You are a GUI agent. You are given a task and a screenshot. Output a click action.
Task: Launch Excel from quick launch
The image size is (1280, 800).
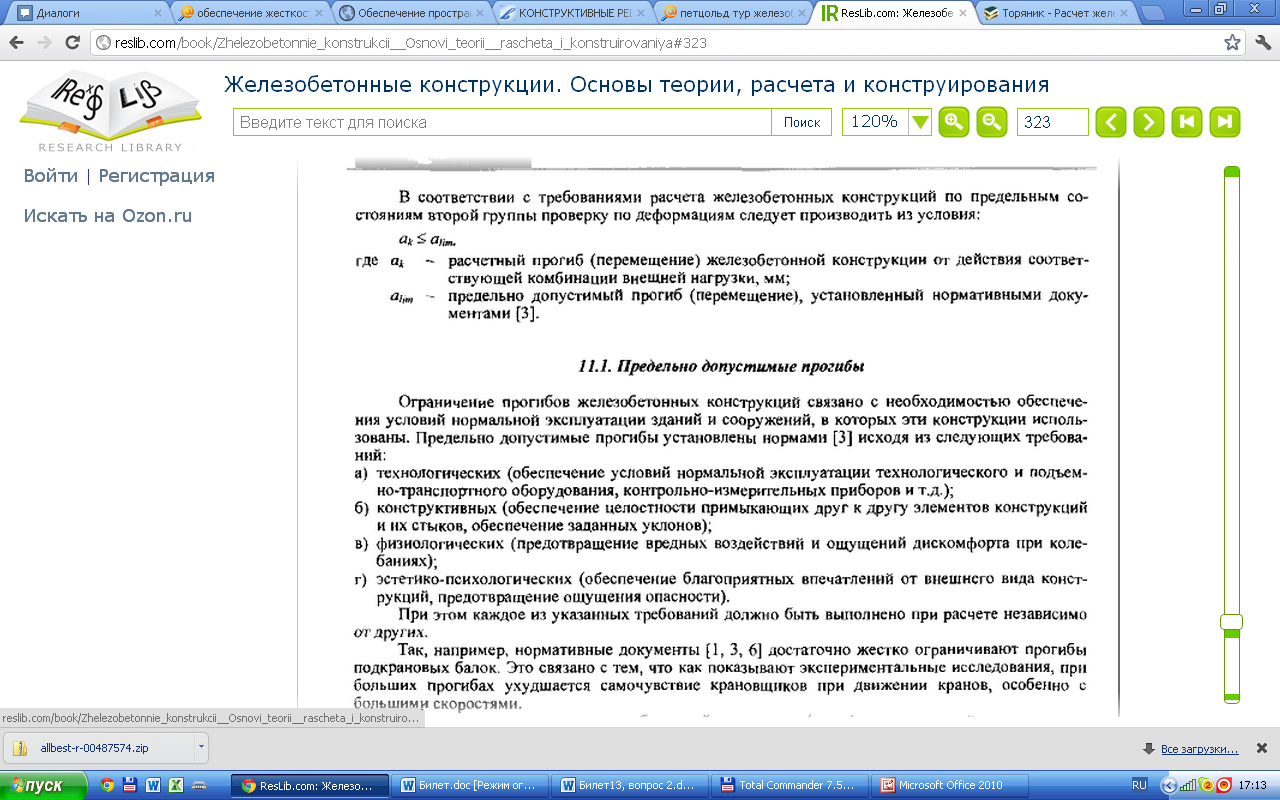tap(176, 785)
